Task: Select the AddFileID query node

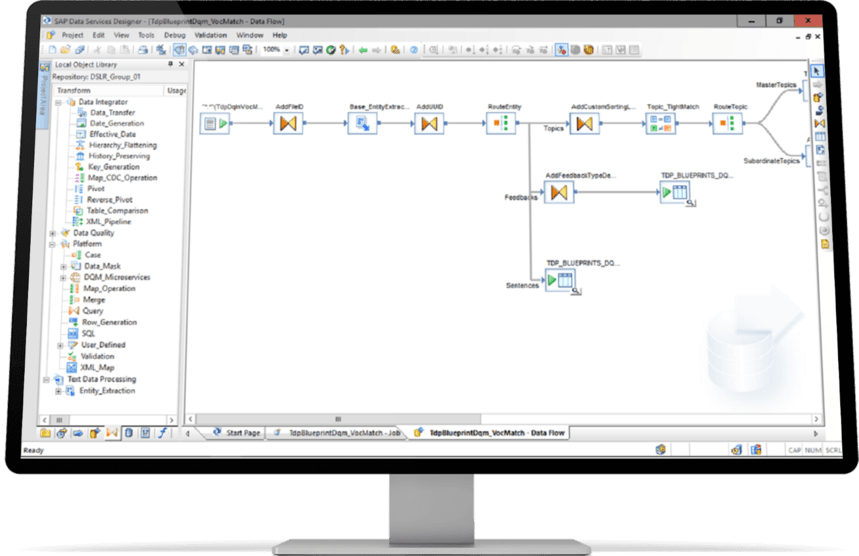Action: (x=288, y=124)
